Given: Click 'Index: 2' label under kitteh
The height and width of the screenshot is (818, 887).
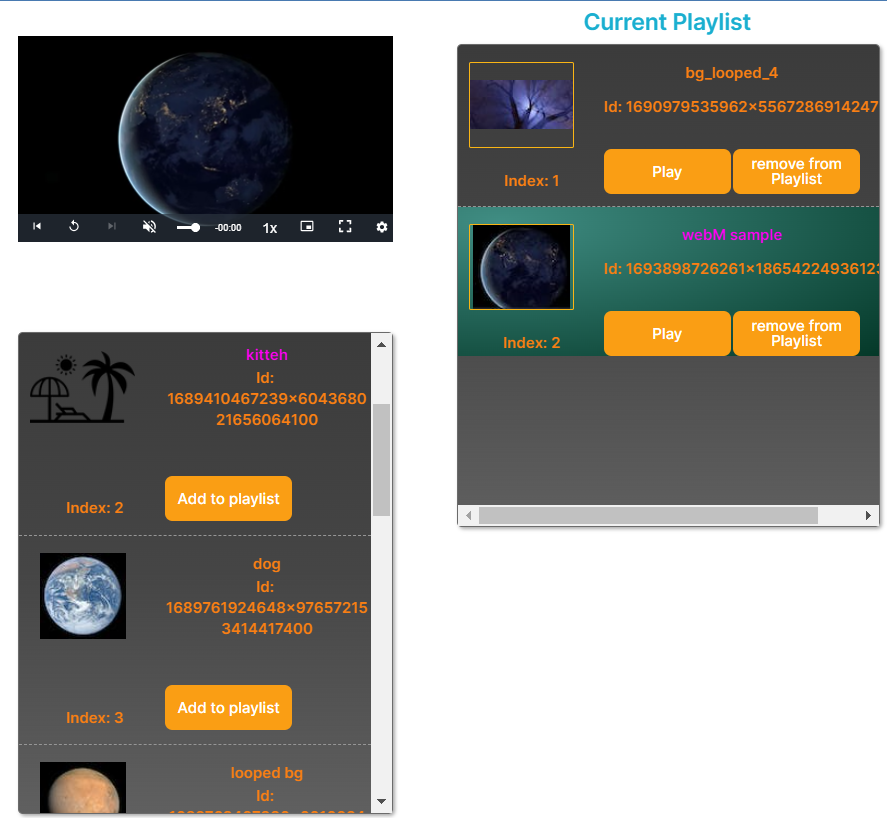Looking at the screenshot, I should point(94,507).
